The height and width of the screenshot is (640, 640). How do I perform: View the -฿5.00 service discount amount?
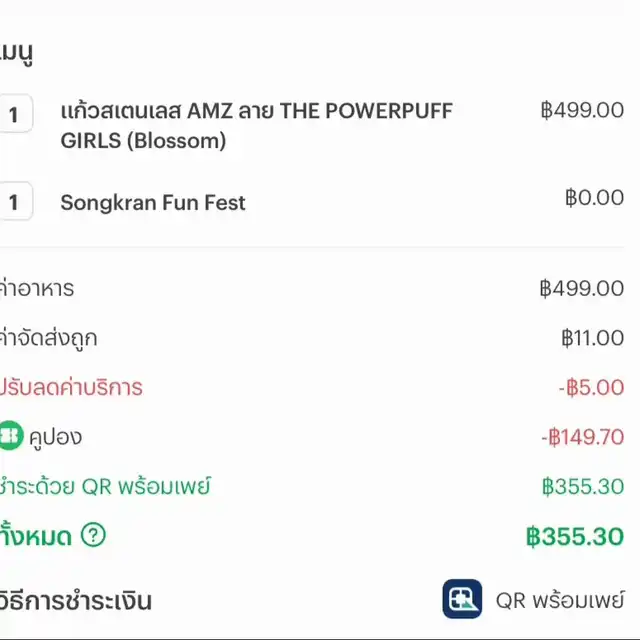tap(591, 387)
